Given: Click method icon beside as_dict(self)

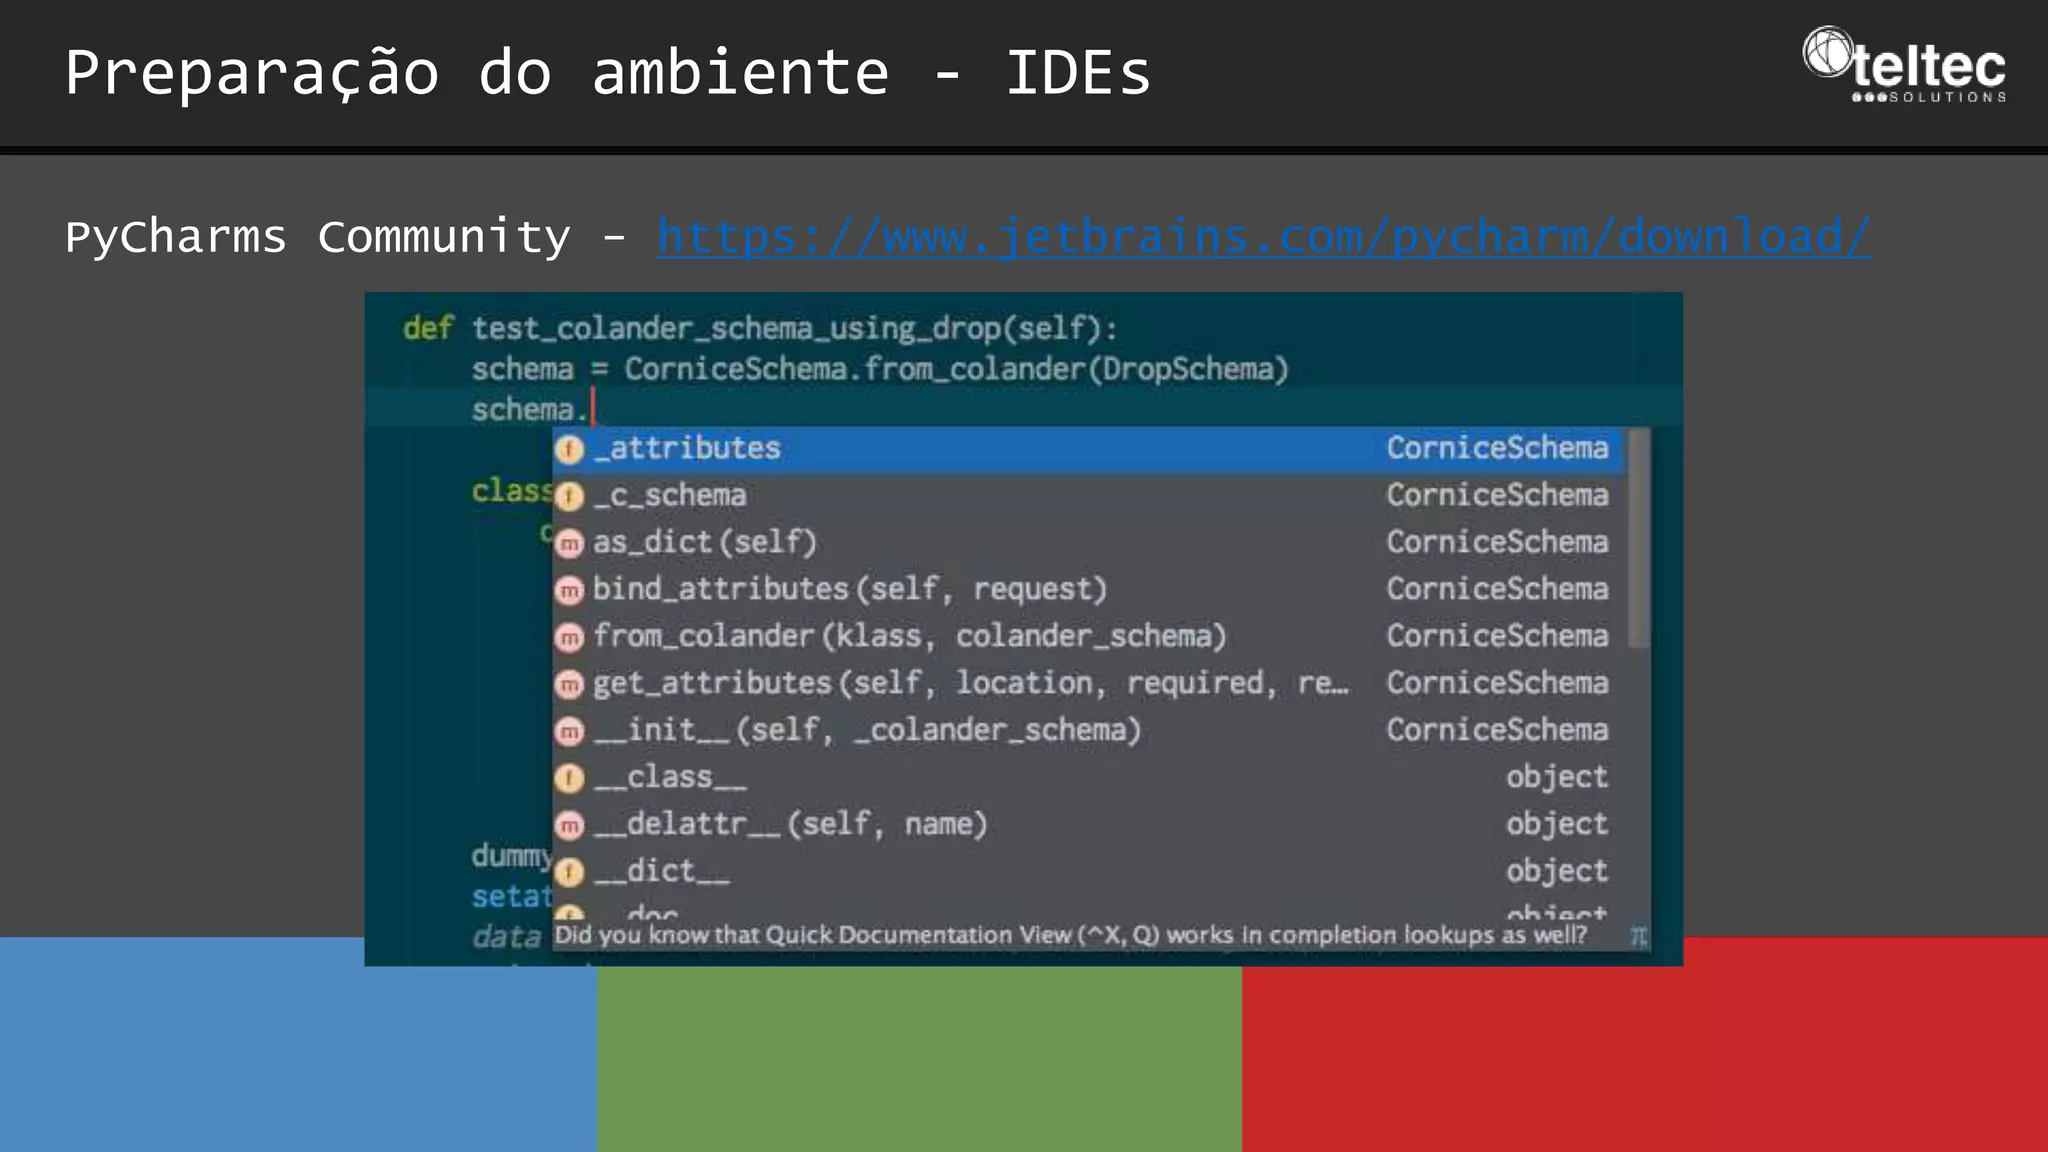Looking at the screenshot, I should pyautogui.click(x=570, y=543).
